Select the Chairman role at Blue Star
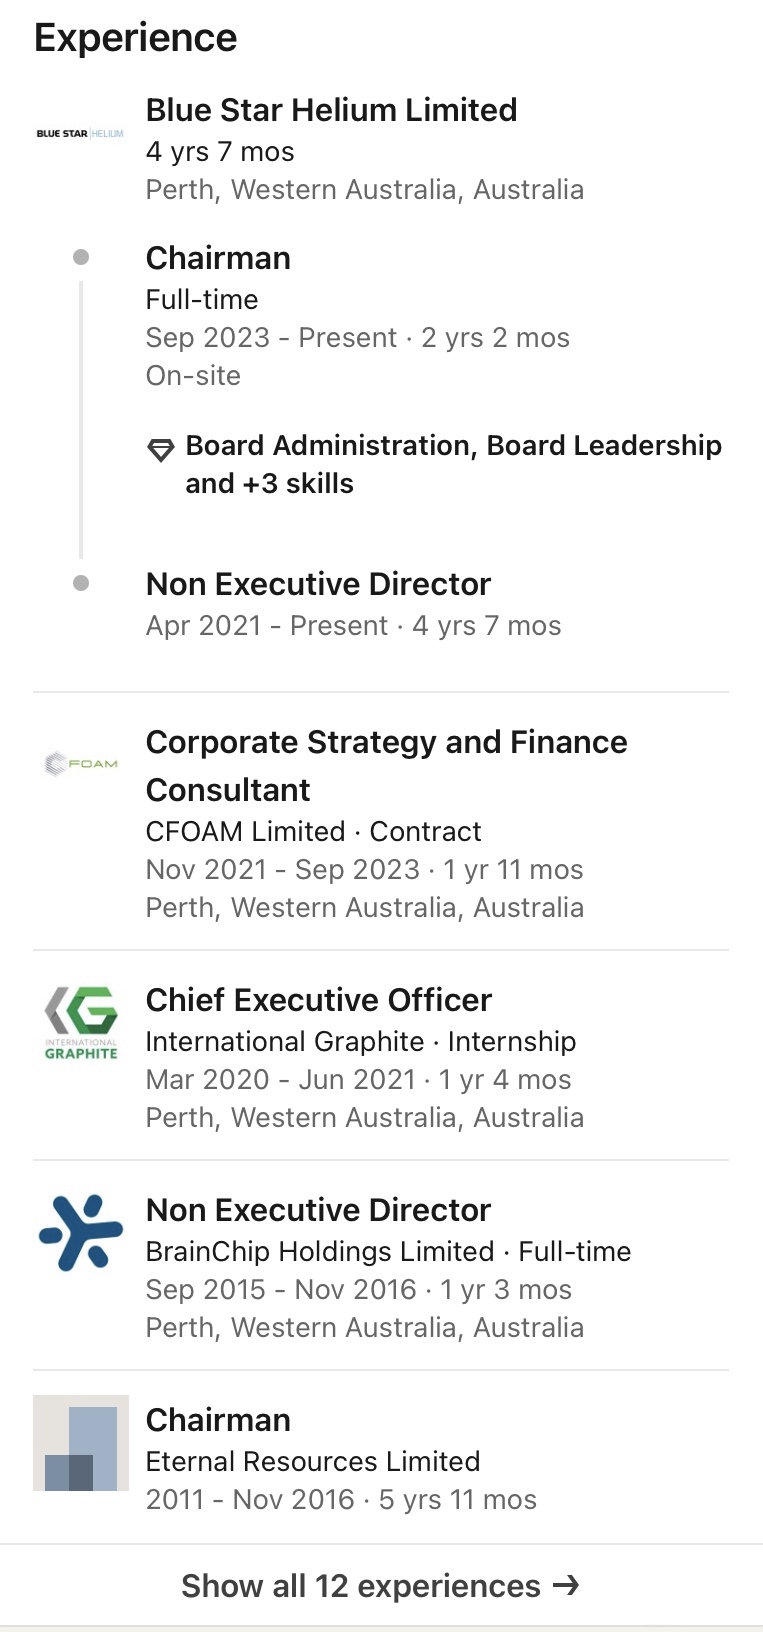The width and height of the screenshot is (763, 1632). point(218,258)
